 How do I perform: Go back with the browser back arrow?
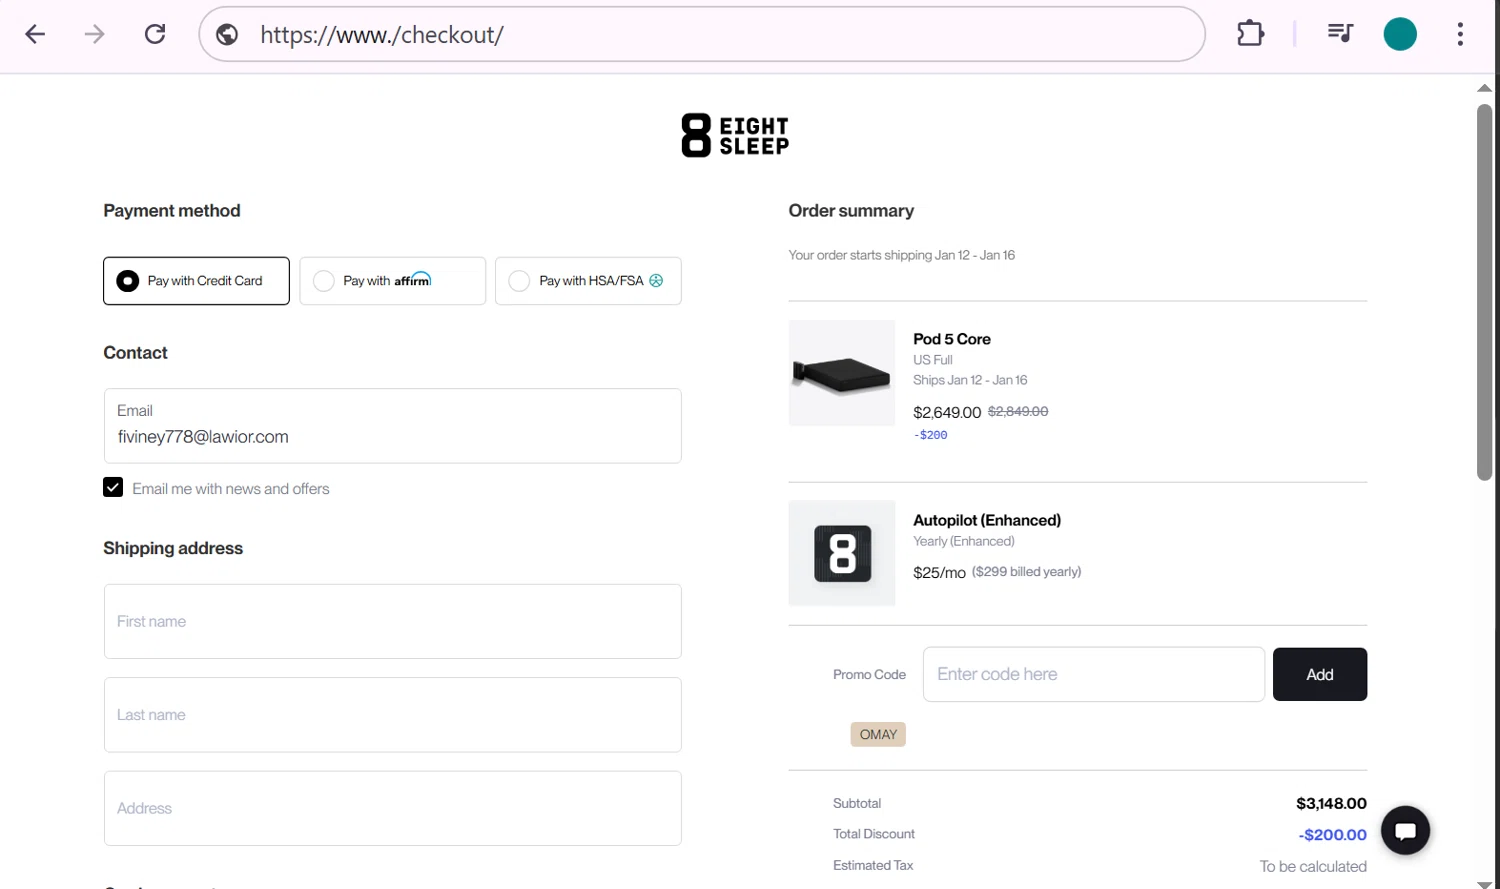(35, 34)
